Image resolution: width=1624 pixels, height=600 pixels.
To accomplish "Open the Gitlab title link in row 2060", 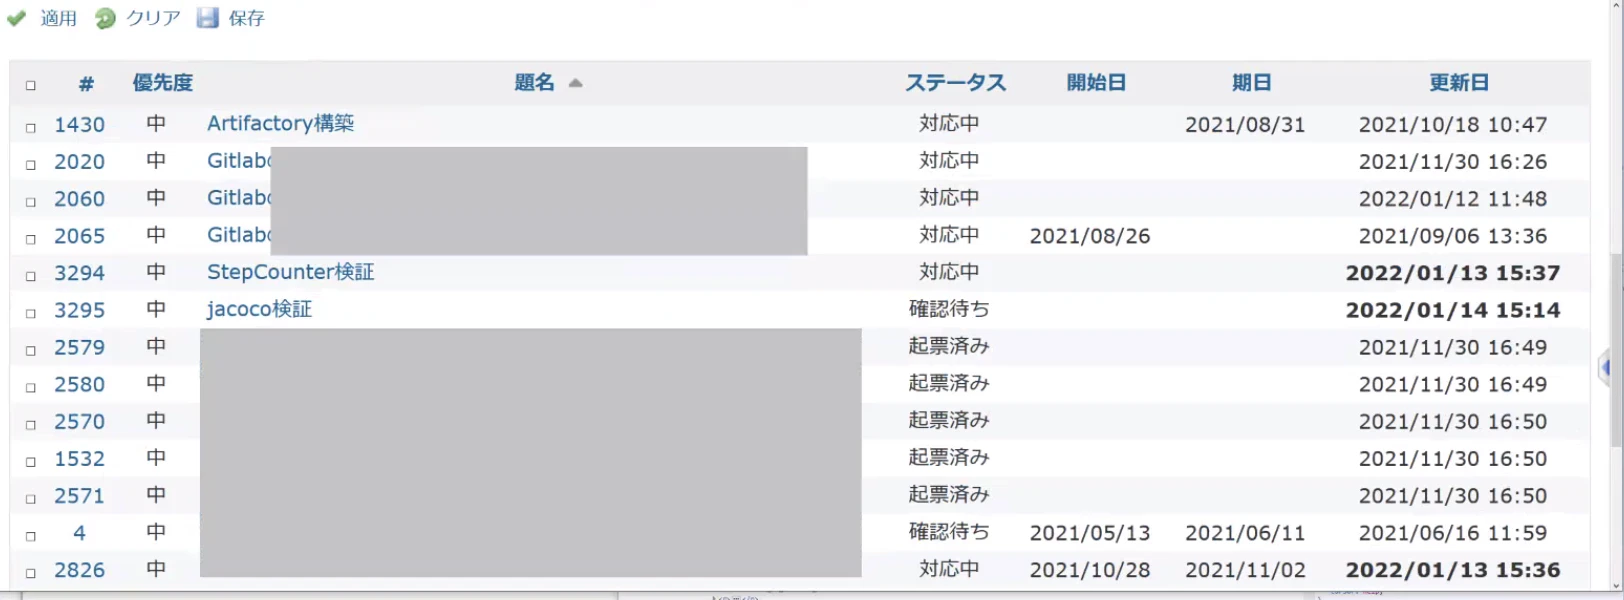I will (x=238, y=198).
